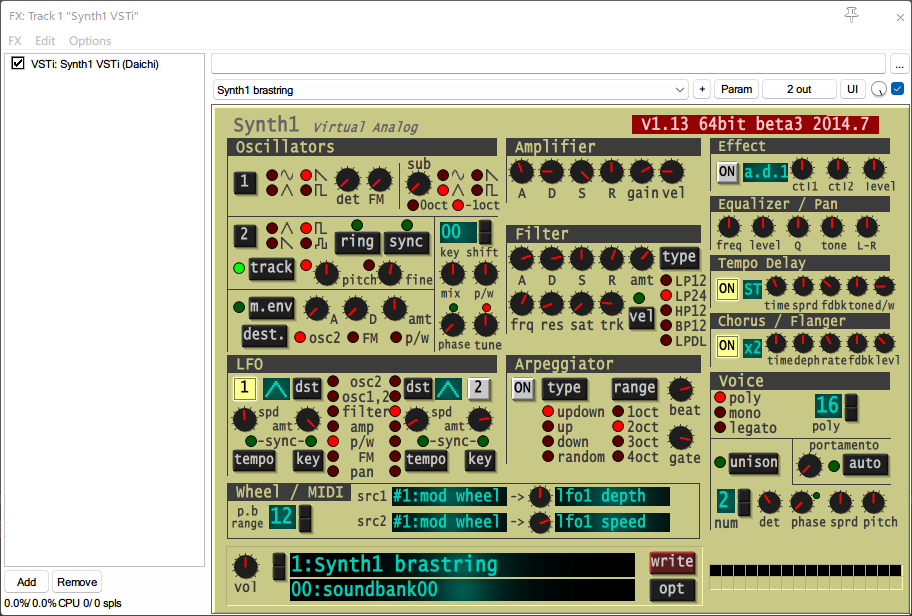This screenshot has height=616, width=912.
Task: Select the random arpeggiator type
Action: tap(548, 457)
